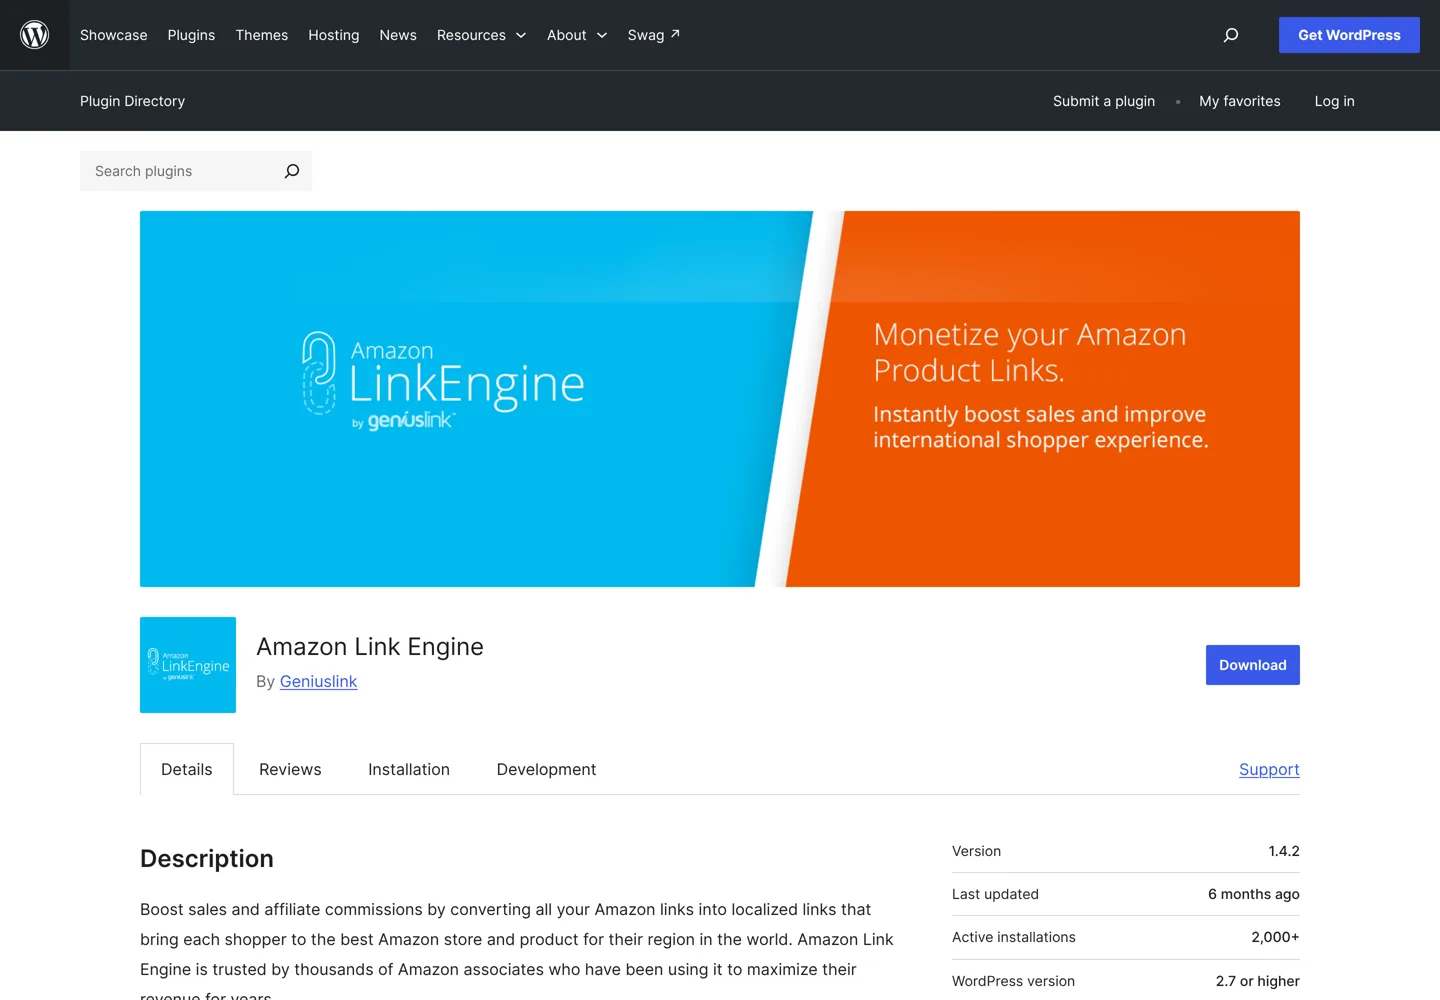Viewport: 1440px width, 1000px height.
Task: Open the header search magnifier icon
Action: click(1231, 35)
